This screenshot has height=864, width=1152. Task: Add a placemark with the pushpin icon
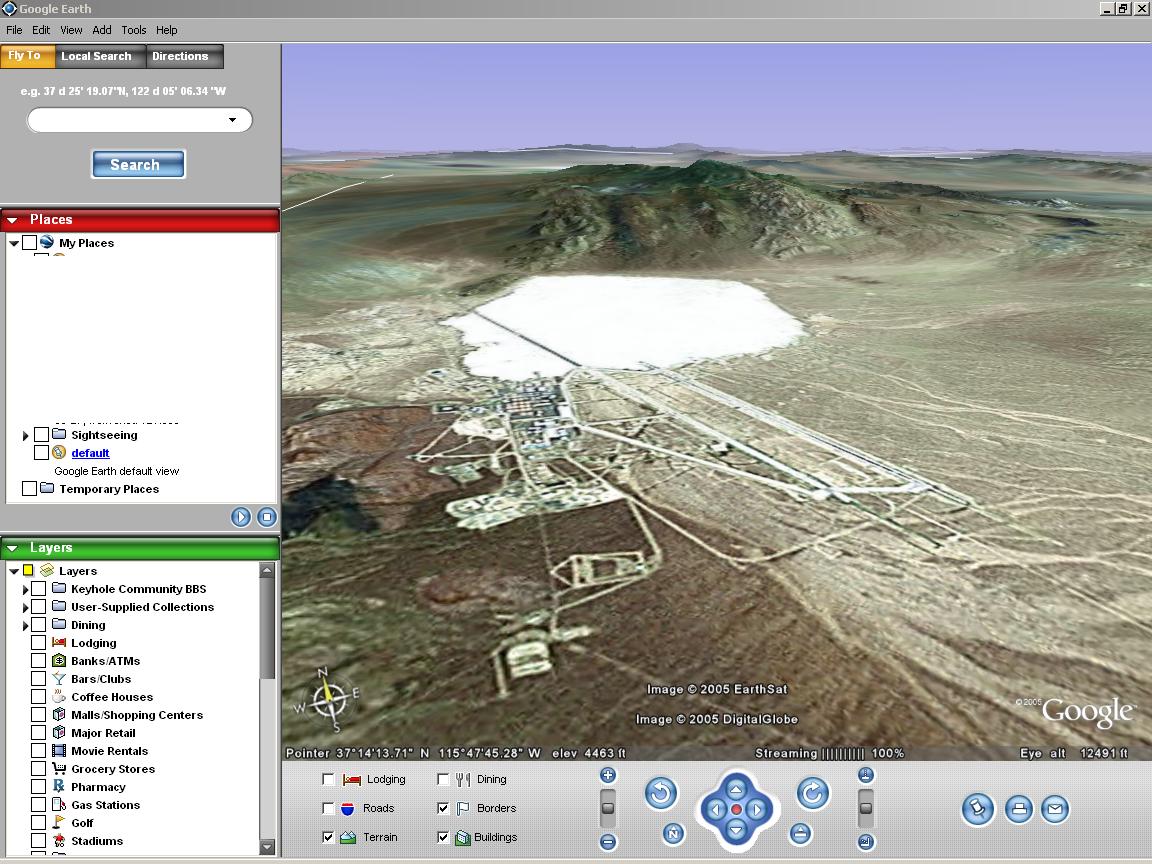(x=978, y=809)
